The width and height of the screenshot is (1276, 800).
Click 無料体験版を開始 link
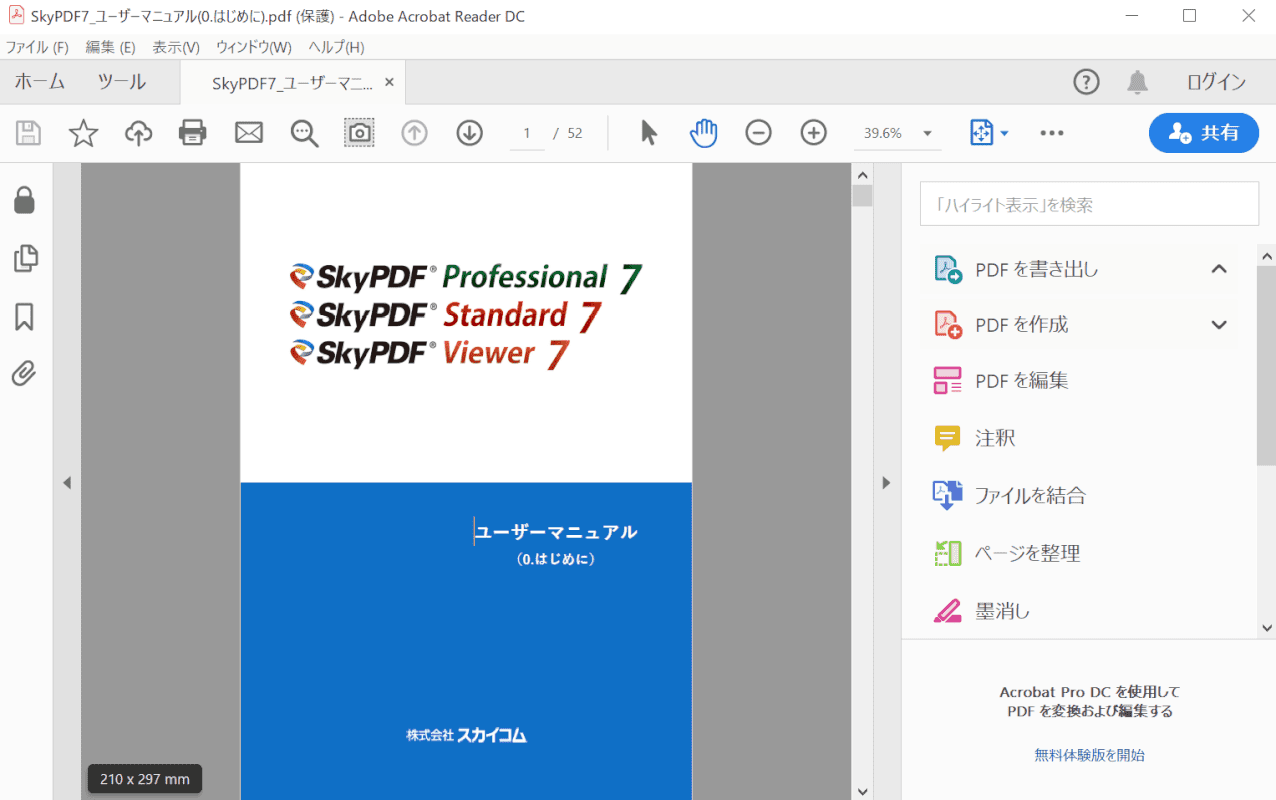[x=1089, y=755]
